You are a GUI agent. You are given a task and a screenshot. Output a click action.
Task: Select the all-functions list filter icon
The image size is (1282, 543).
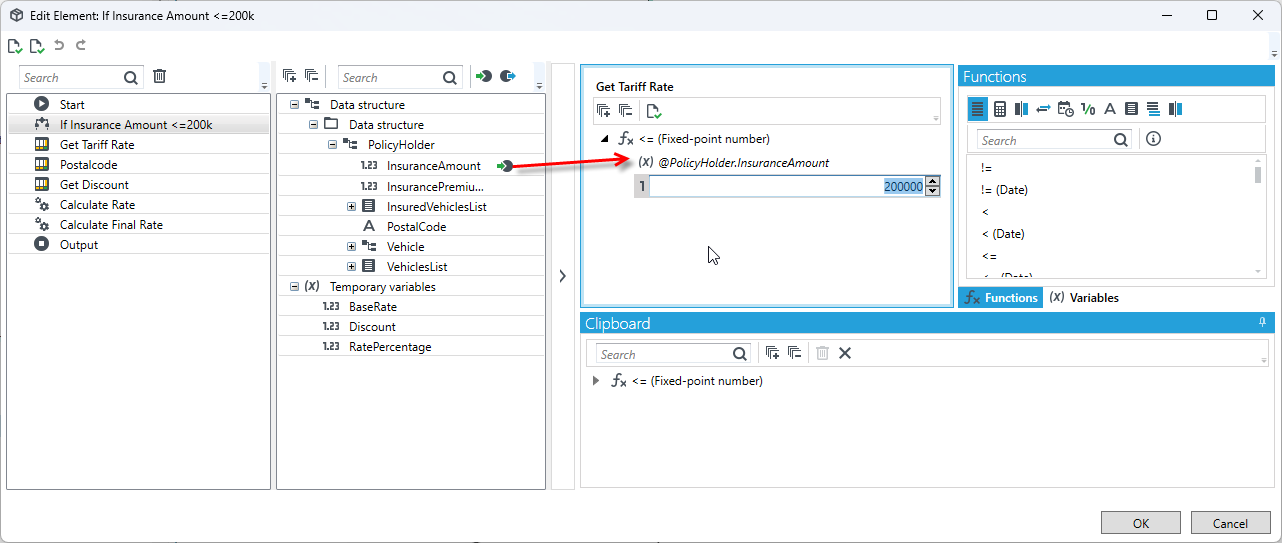[x=978, y=109]
